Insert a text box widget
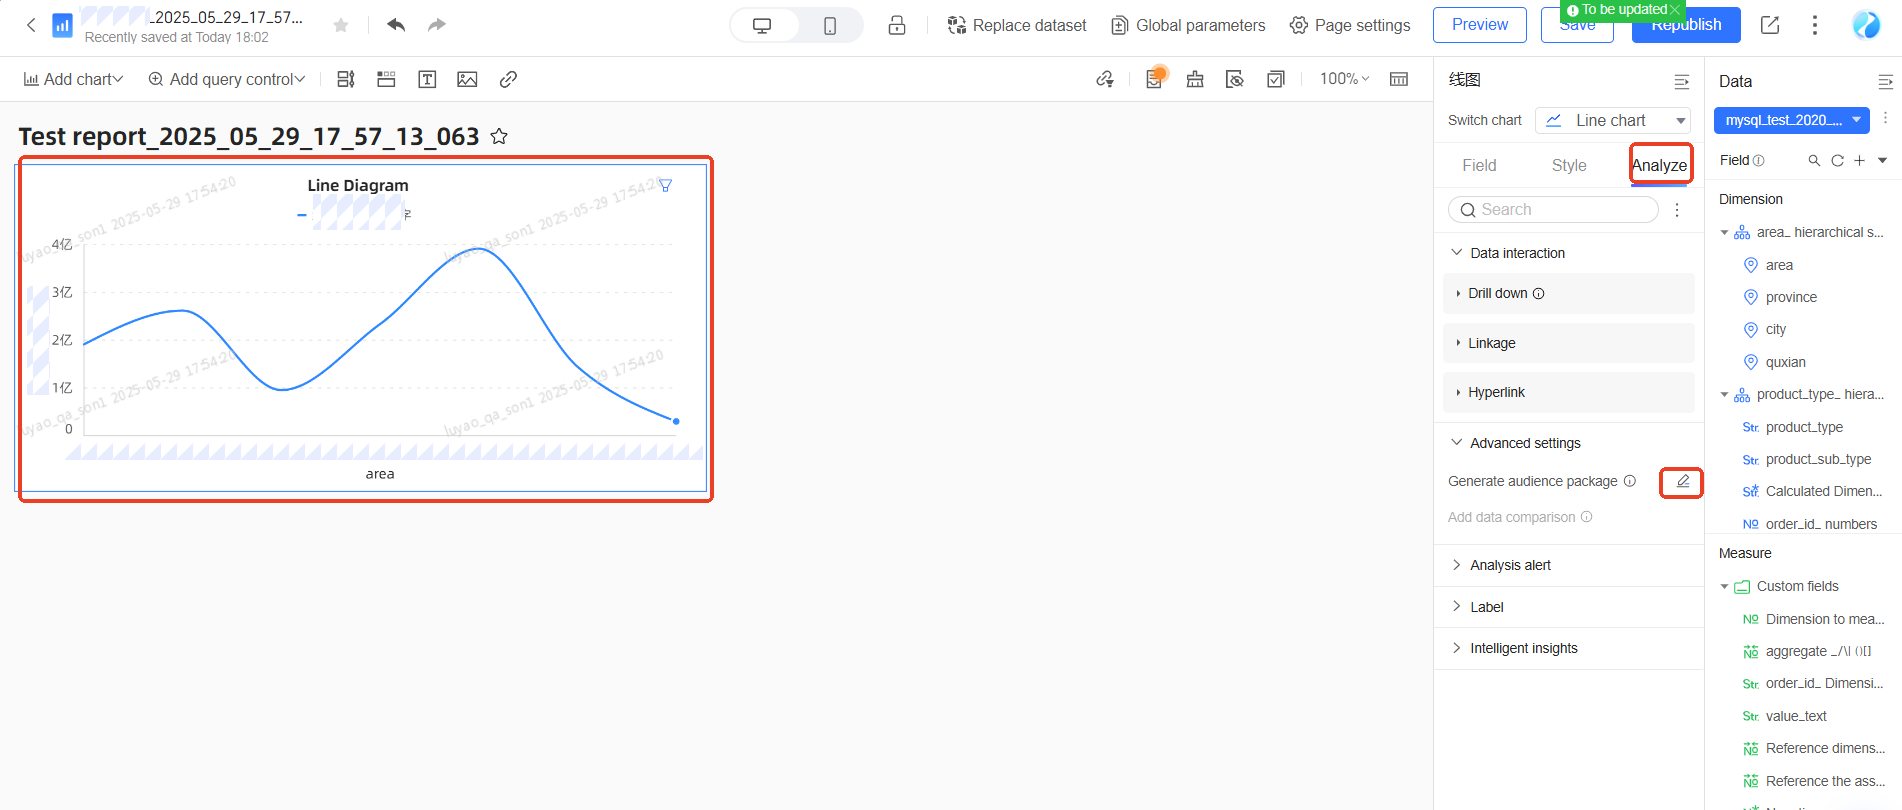 427,79
